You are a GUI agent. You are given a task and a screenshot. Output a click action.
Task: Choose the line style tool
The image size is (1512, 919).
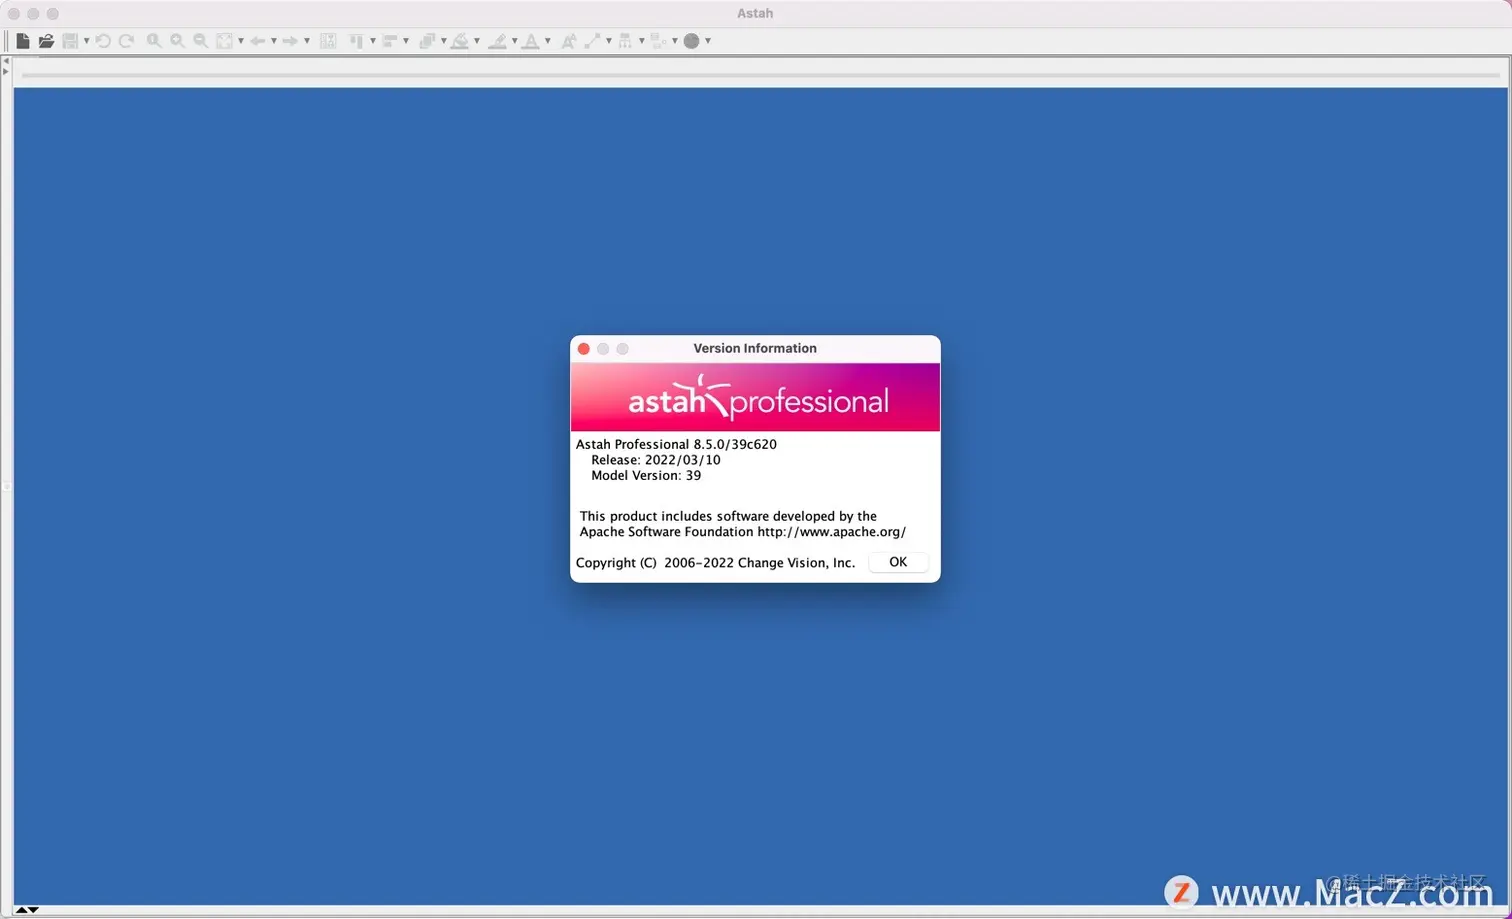coord(593,41)
